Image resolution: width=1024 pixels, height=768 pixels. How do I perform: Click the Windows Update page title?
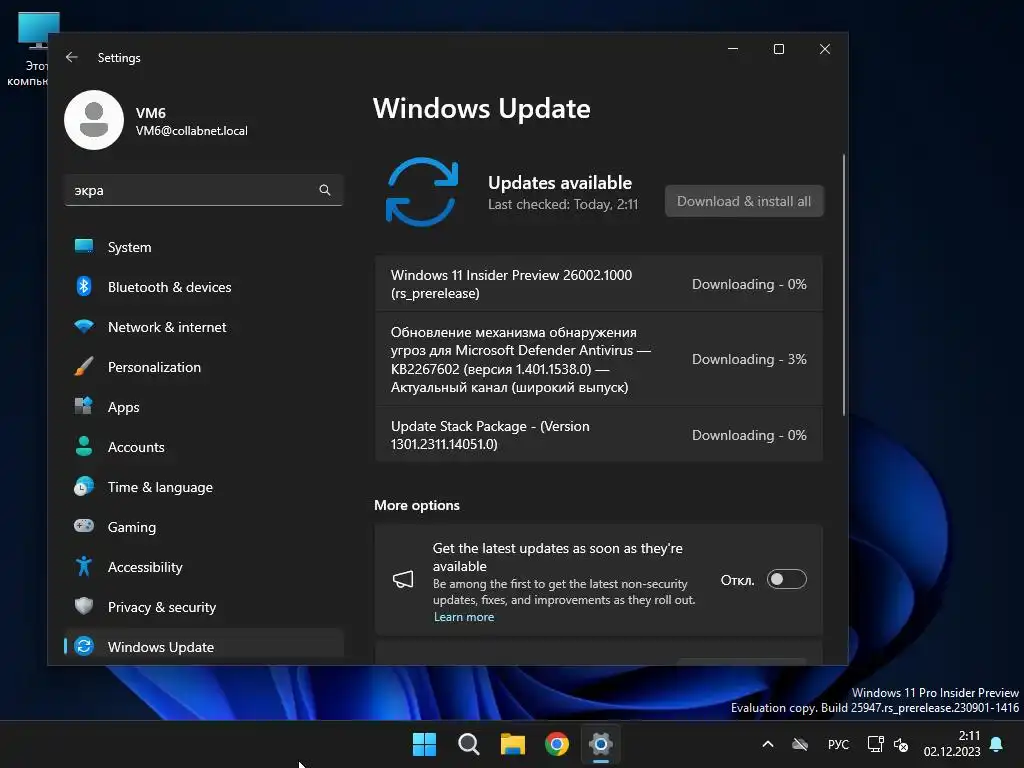tap(481, 108)
